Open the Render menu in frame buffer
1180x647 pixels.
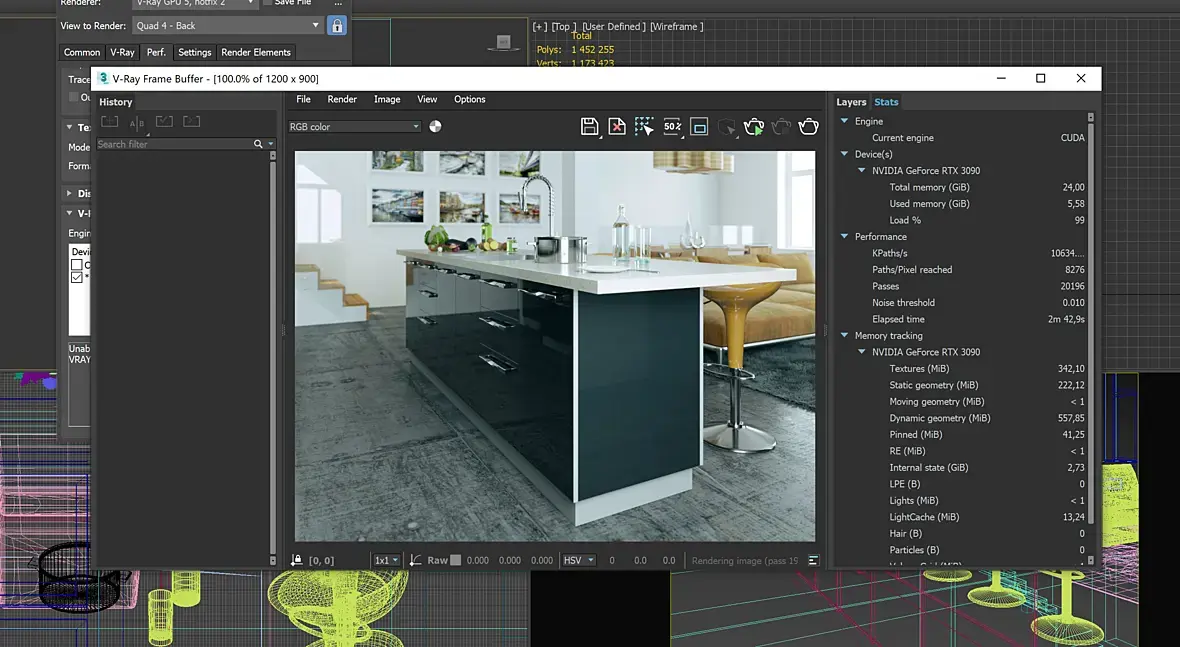click(x=342, y=99)
